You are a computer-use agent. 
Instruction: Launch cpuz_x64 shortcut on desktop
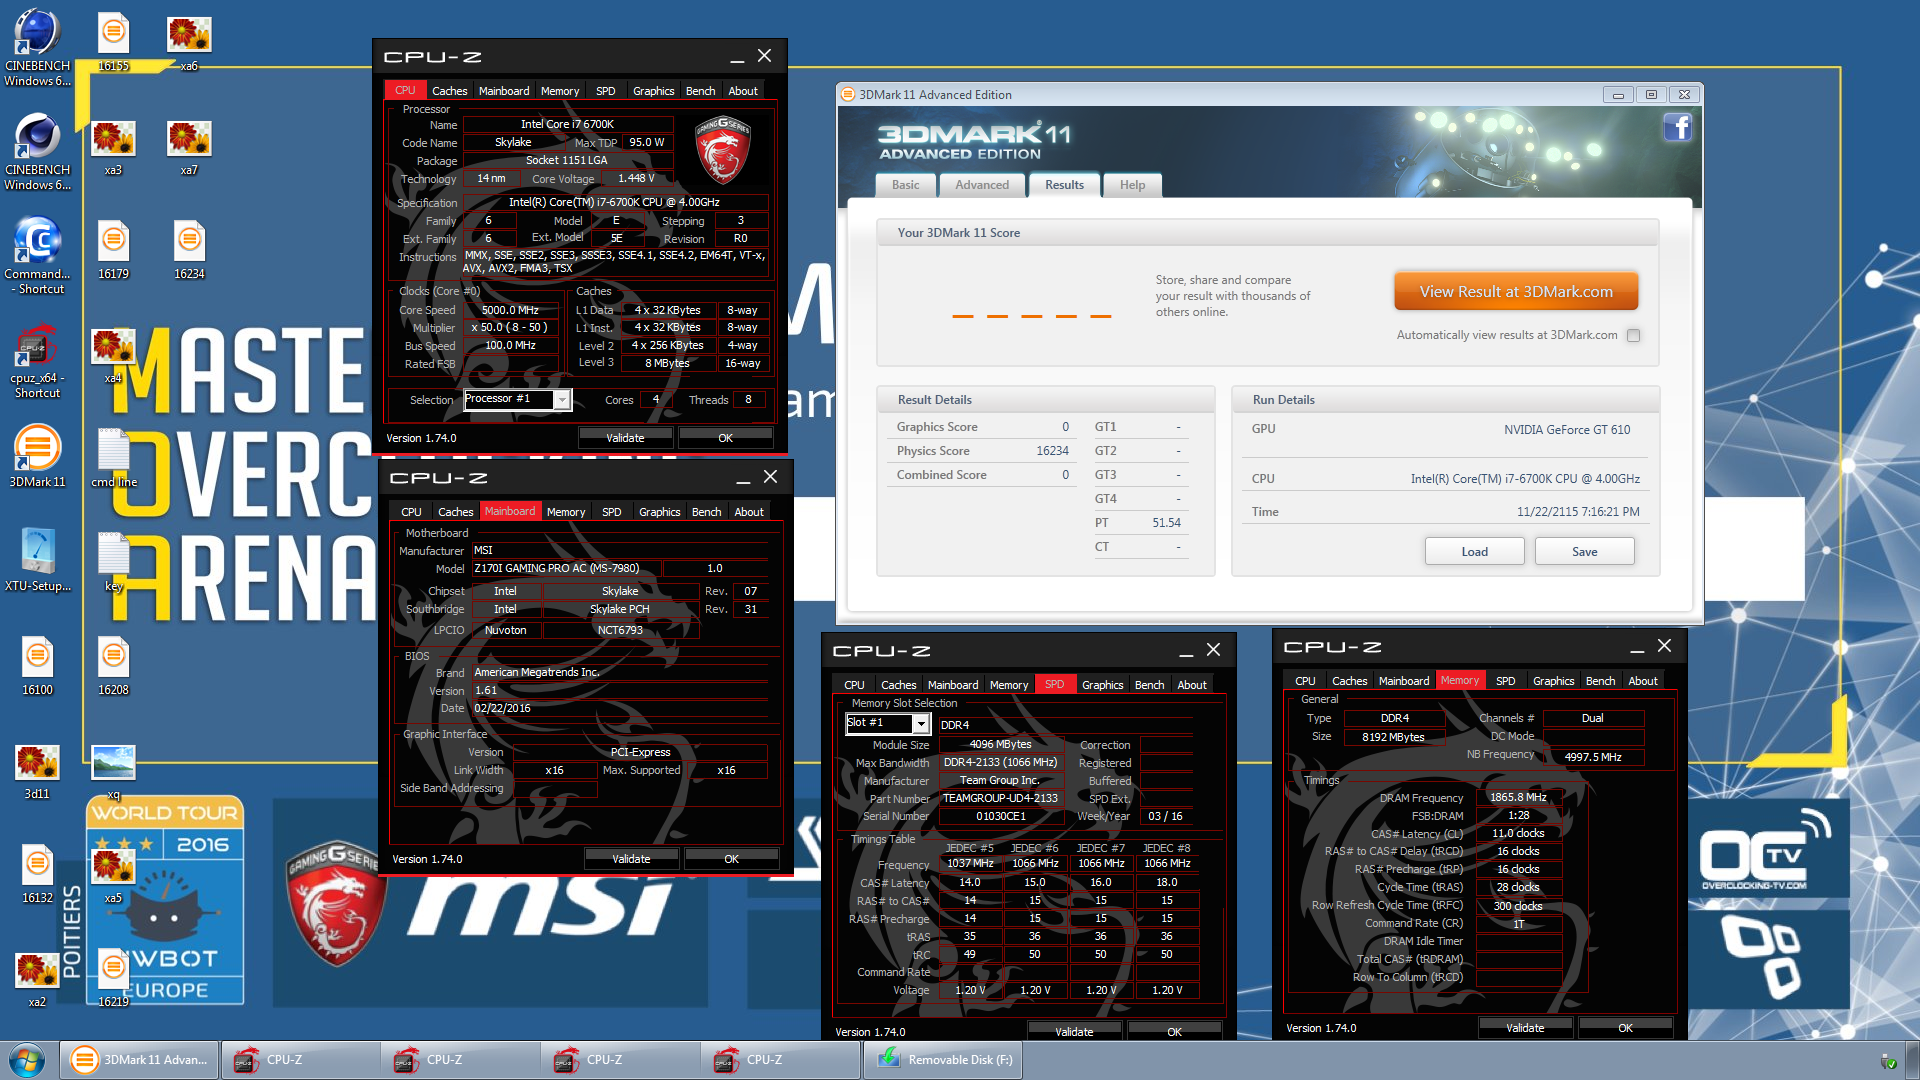pyautogui.click(x=37, y=360)
